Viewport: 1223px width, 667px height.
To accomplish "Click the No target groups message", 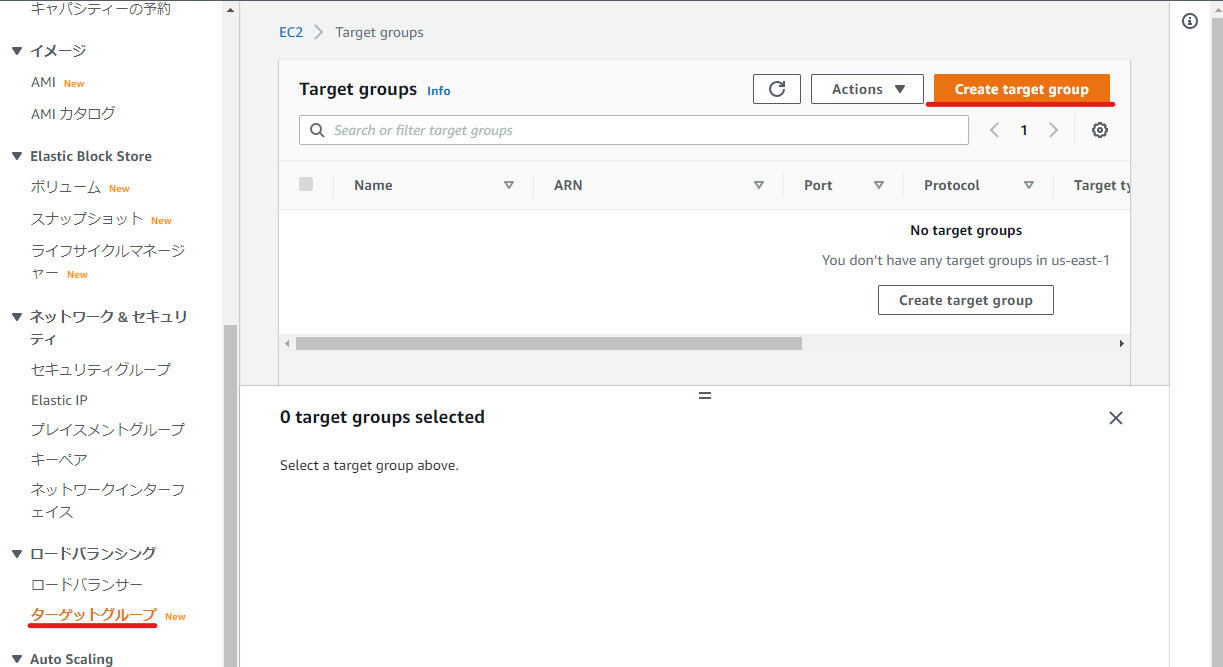I will [966, 230].
